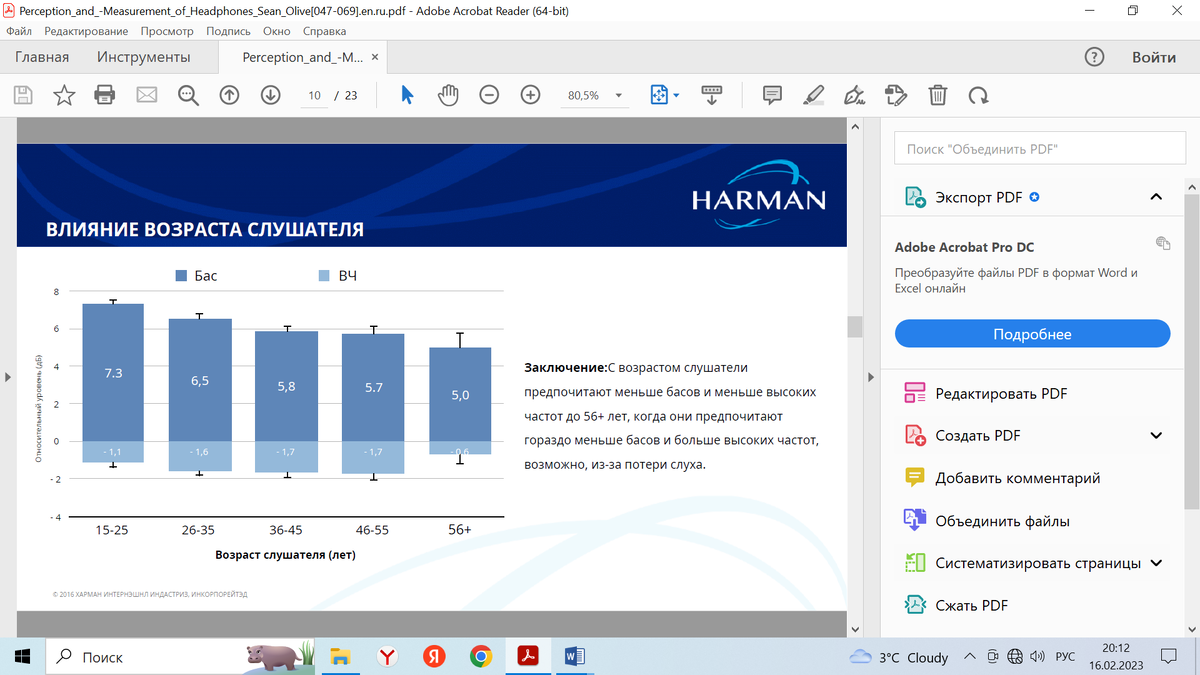1200x675 pixels.
Task: Add the document to bookmarks star
Action: [64, 95]
